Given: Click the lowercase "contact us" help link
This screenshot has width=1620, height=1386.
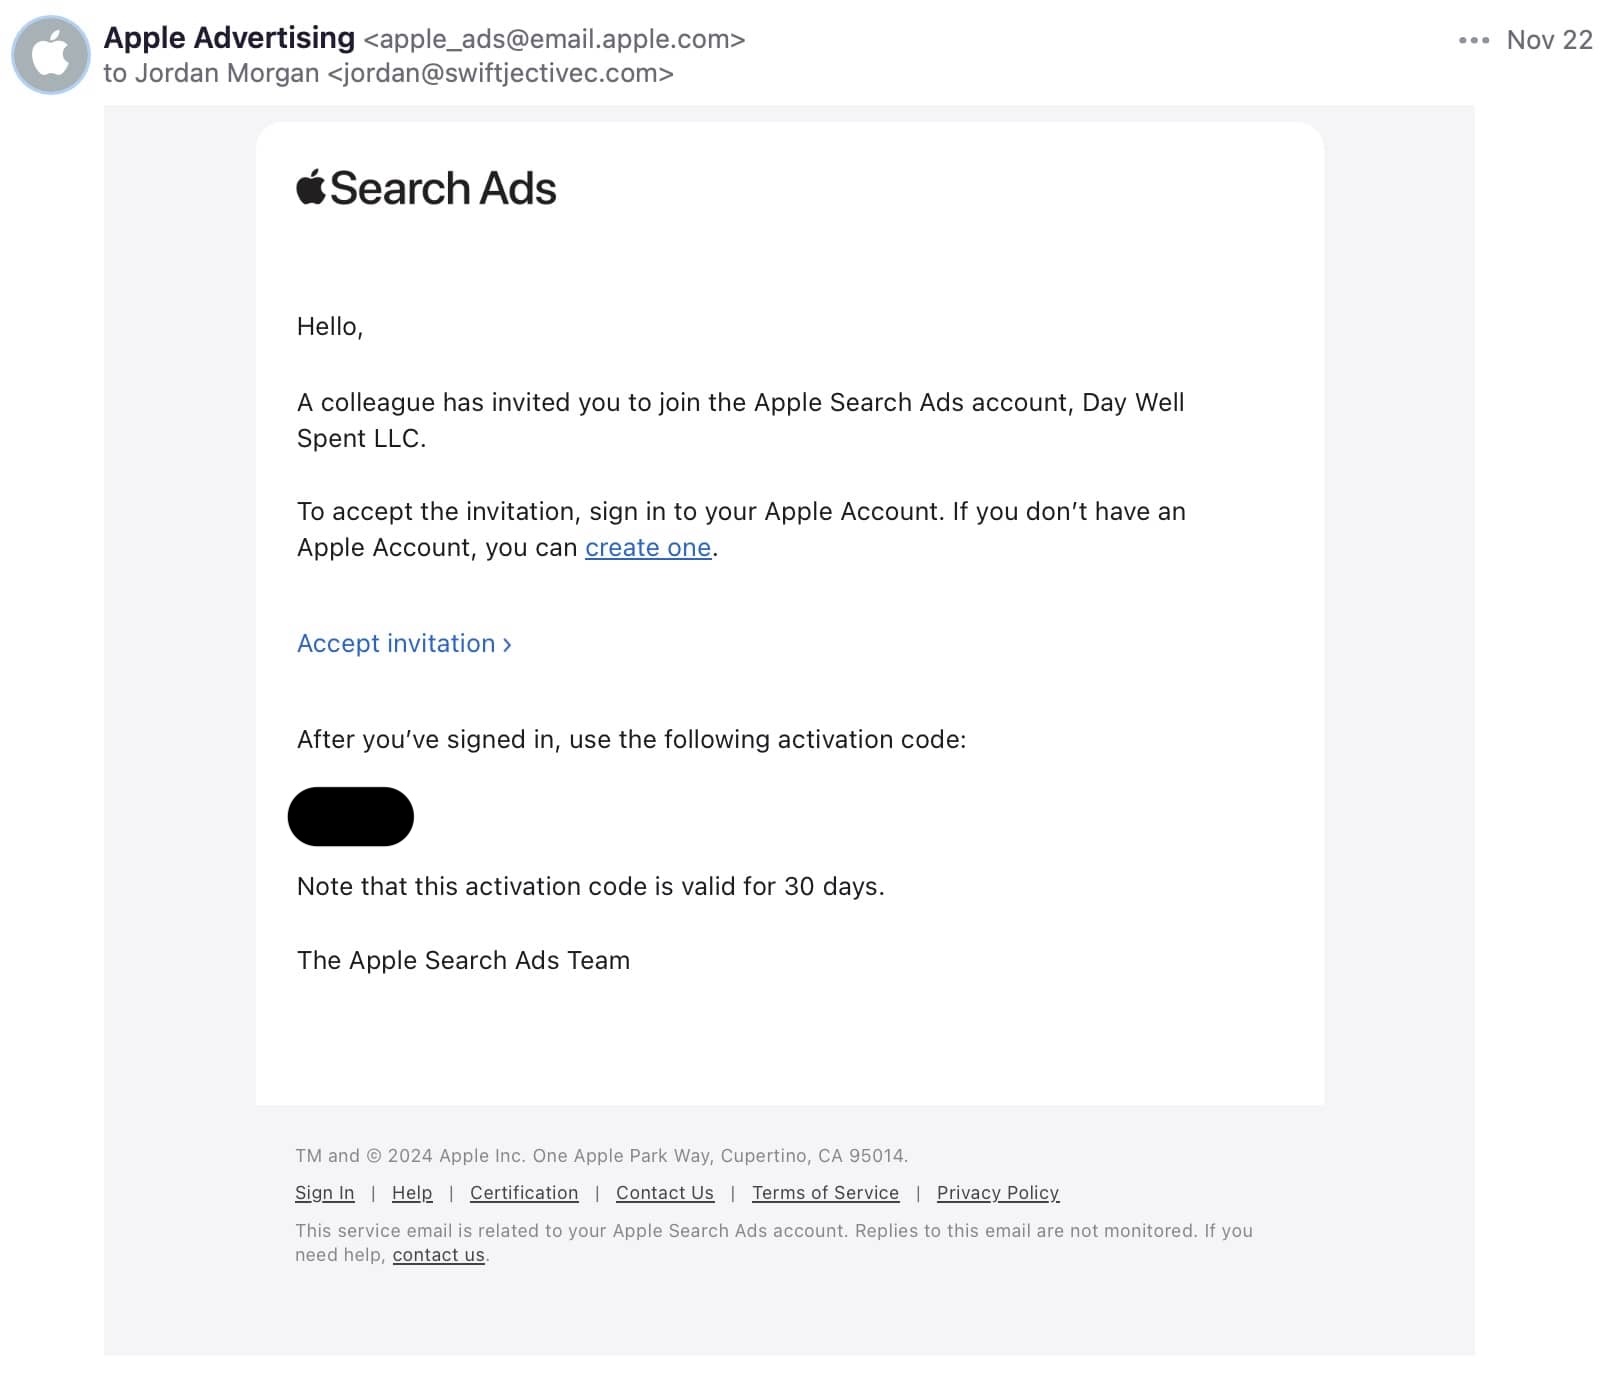Looking at the screenshot, I should click(x=438, y=1255).
